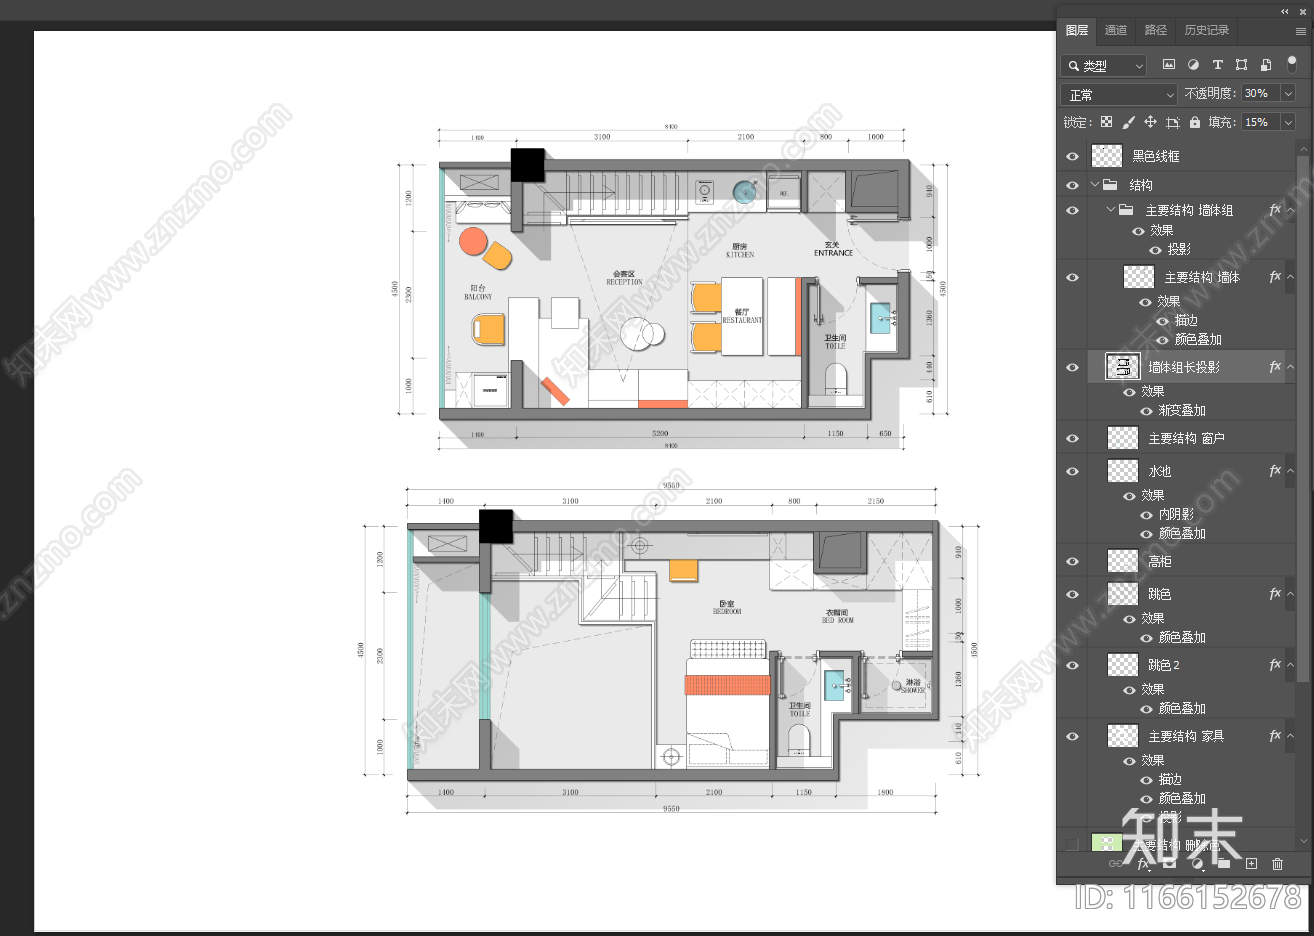The width and height of the screenshot is (1314, 936).
Task: Toggle the layer filtering on/off switch
Action: [x=1292, y=64]
